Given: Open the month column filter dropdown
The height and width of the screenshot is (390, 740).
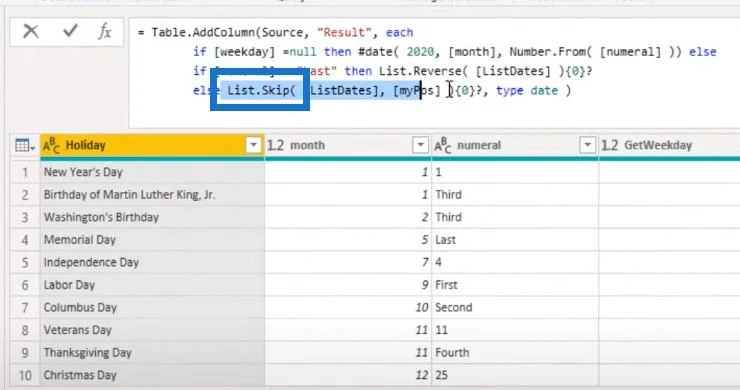Looking at the screenshot, I should point(420,145).
